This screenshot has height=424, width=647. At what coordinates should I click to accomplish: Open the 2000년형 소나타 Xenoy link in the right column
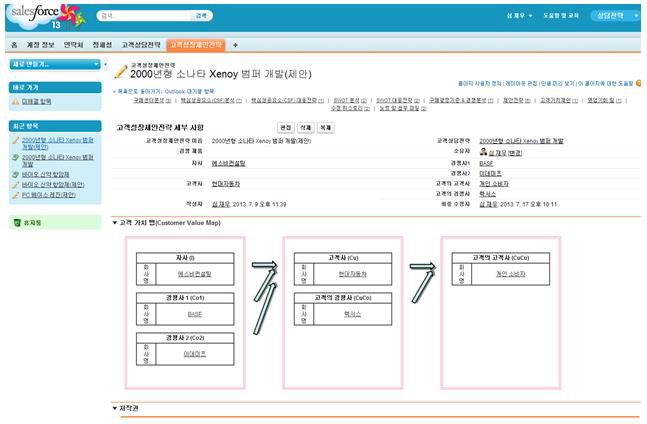click(x=521, y=141)
